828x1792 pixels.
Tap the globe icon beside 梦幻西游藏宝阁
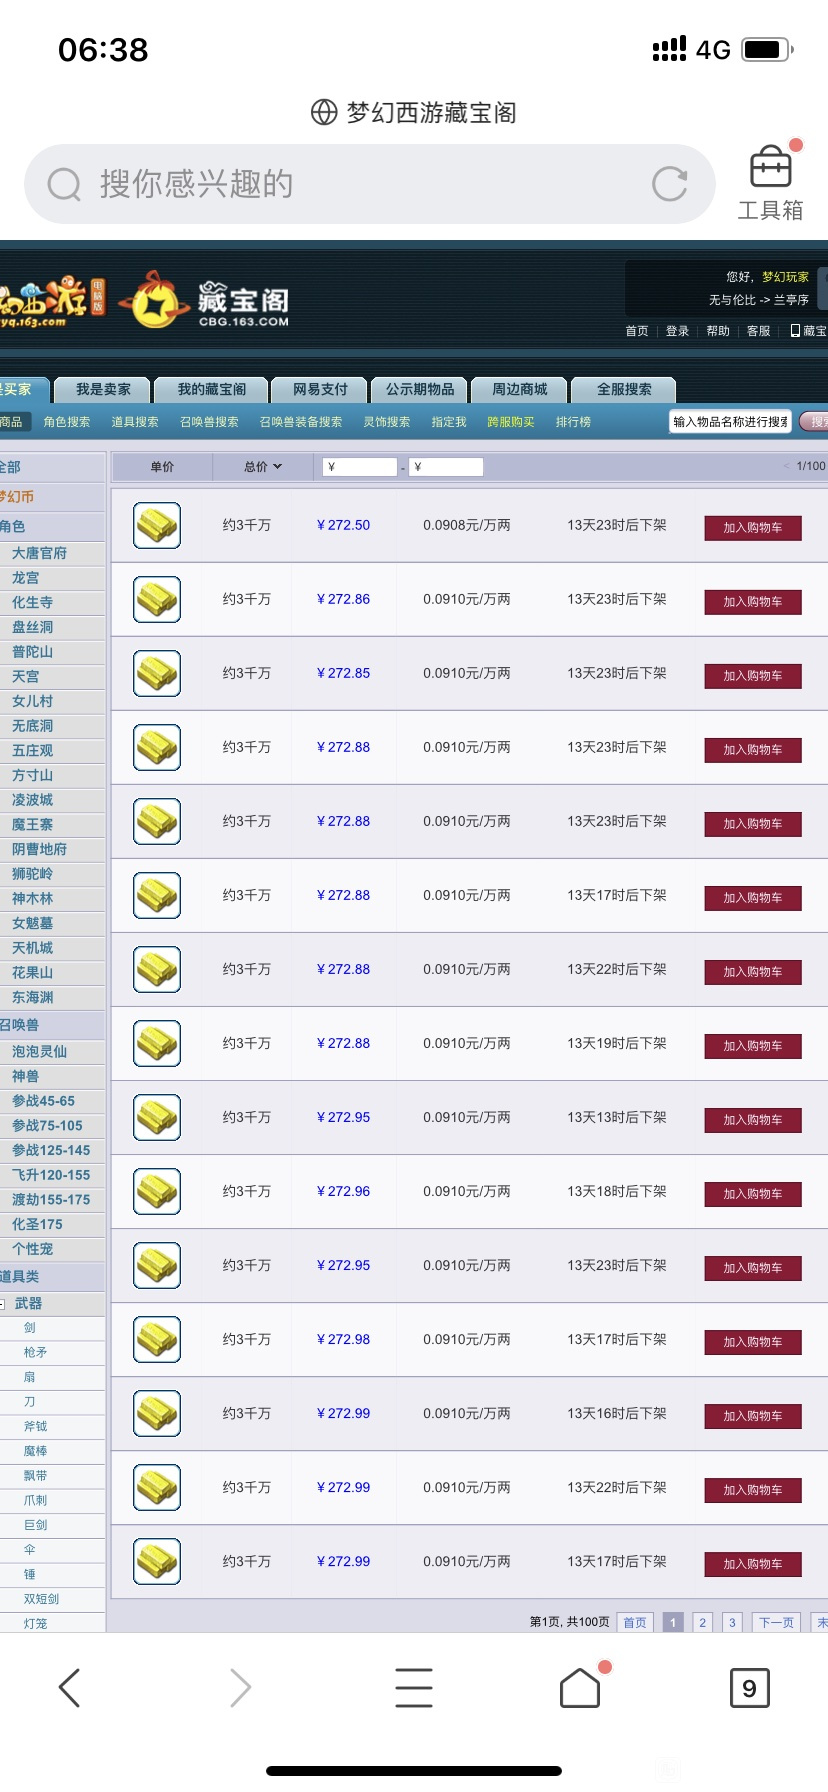(x=324, y=112)
